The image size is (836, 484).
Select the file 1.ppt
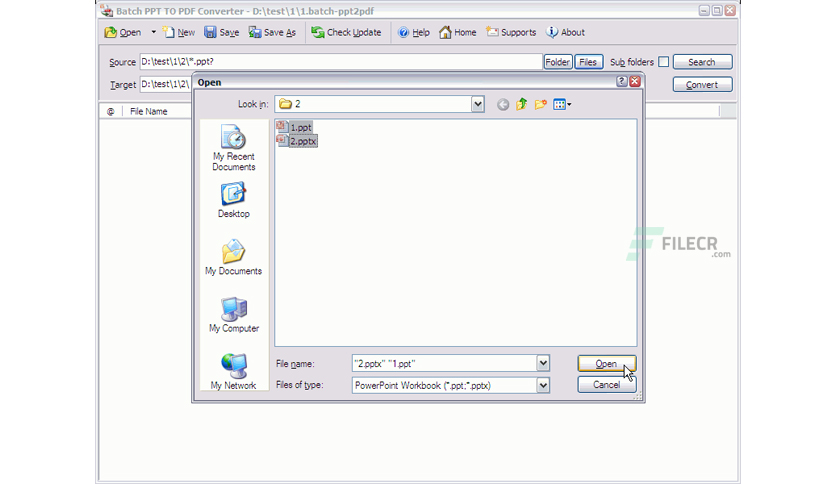[x=294, y=127]
